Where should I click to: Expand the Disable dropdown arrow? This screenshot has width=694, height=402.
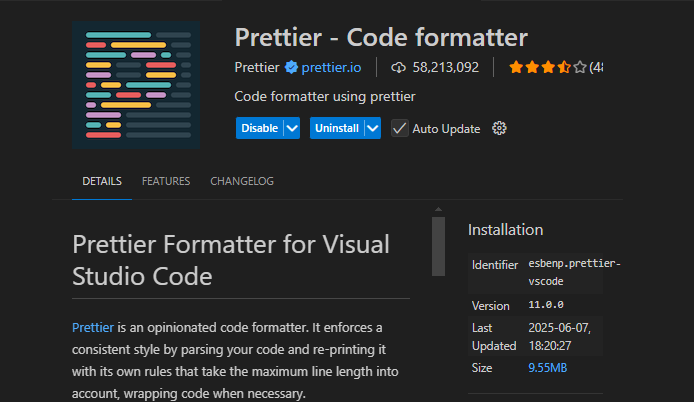(292, 128)
